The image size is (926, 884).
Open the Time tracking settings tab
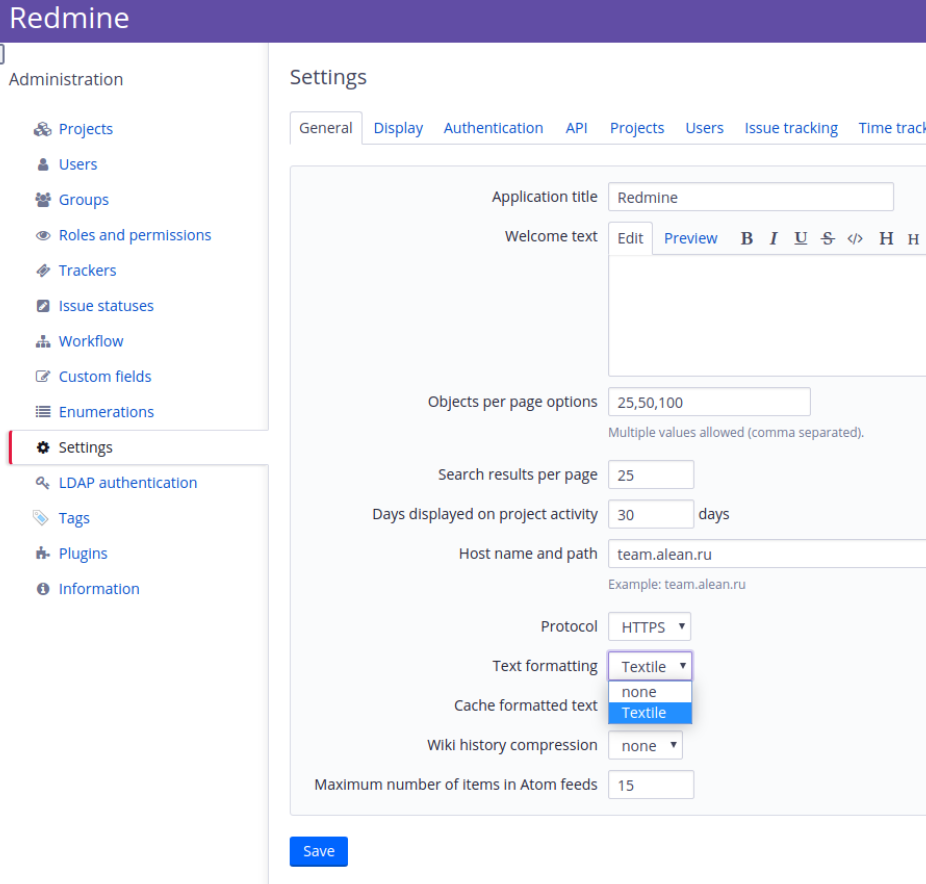tap(892, 128)
